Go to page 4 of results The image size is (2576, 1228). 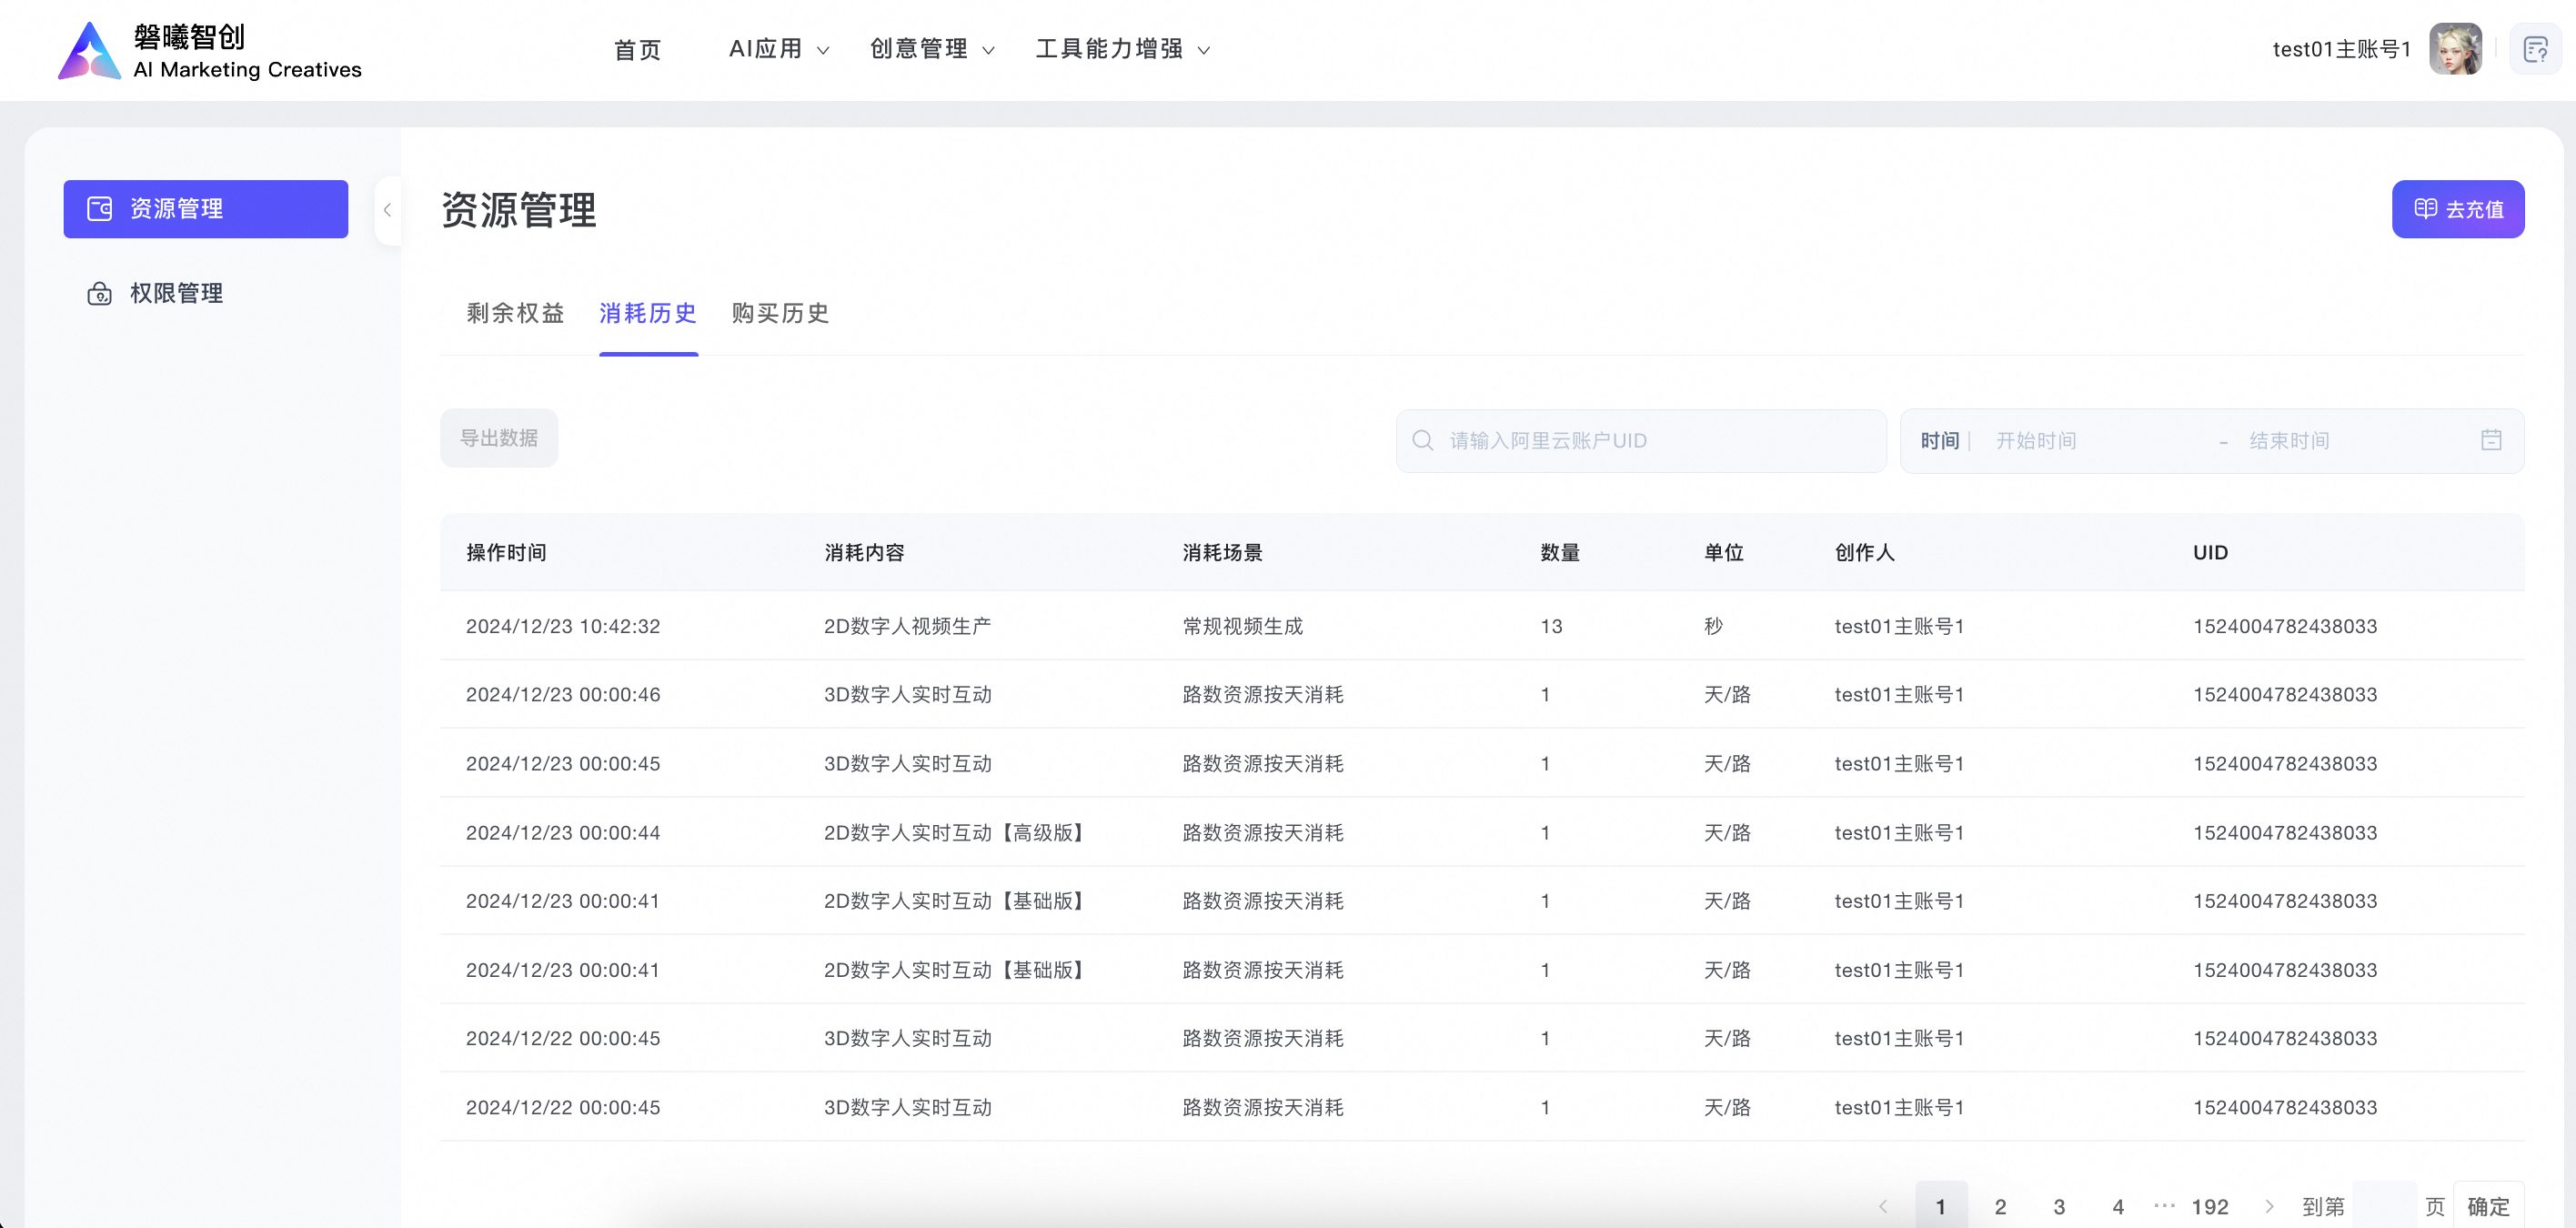[2118, 1206]
